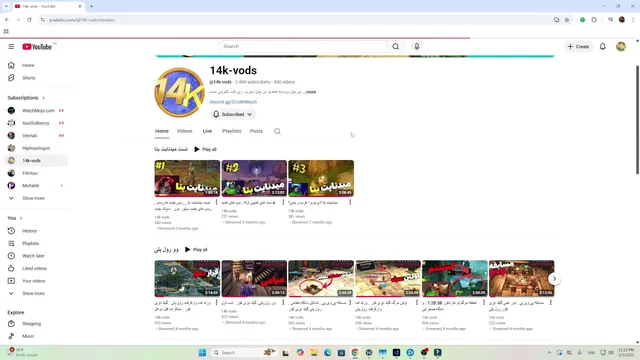The height and width of the screenshot is (360, 640).
Task: Click the YouTube logo
Action: click(x=37, y=47)
